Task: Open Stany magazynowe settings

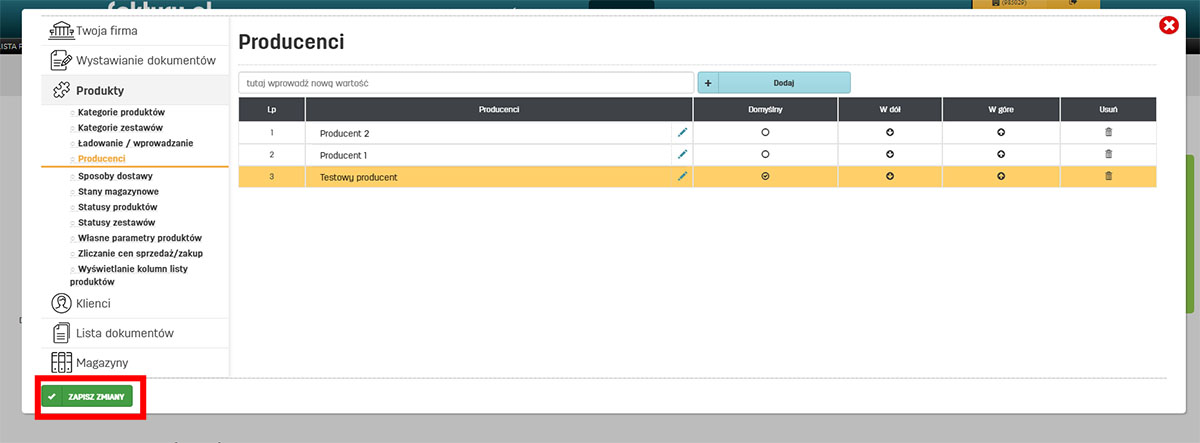Action: 118,191
